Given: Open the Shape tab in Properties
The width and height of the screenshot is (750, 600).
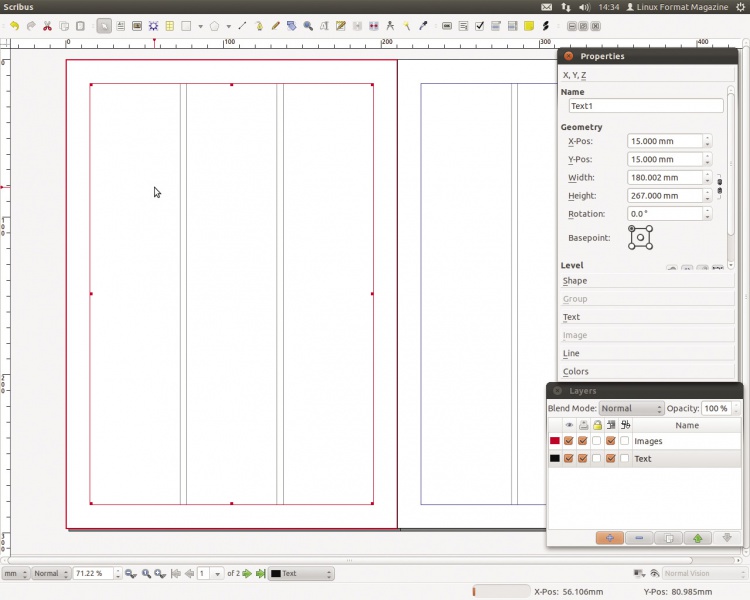Looking at the screenshot, I should coord(647,281).
